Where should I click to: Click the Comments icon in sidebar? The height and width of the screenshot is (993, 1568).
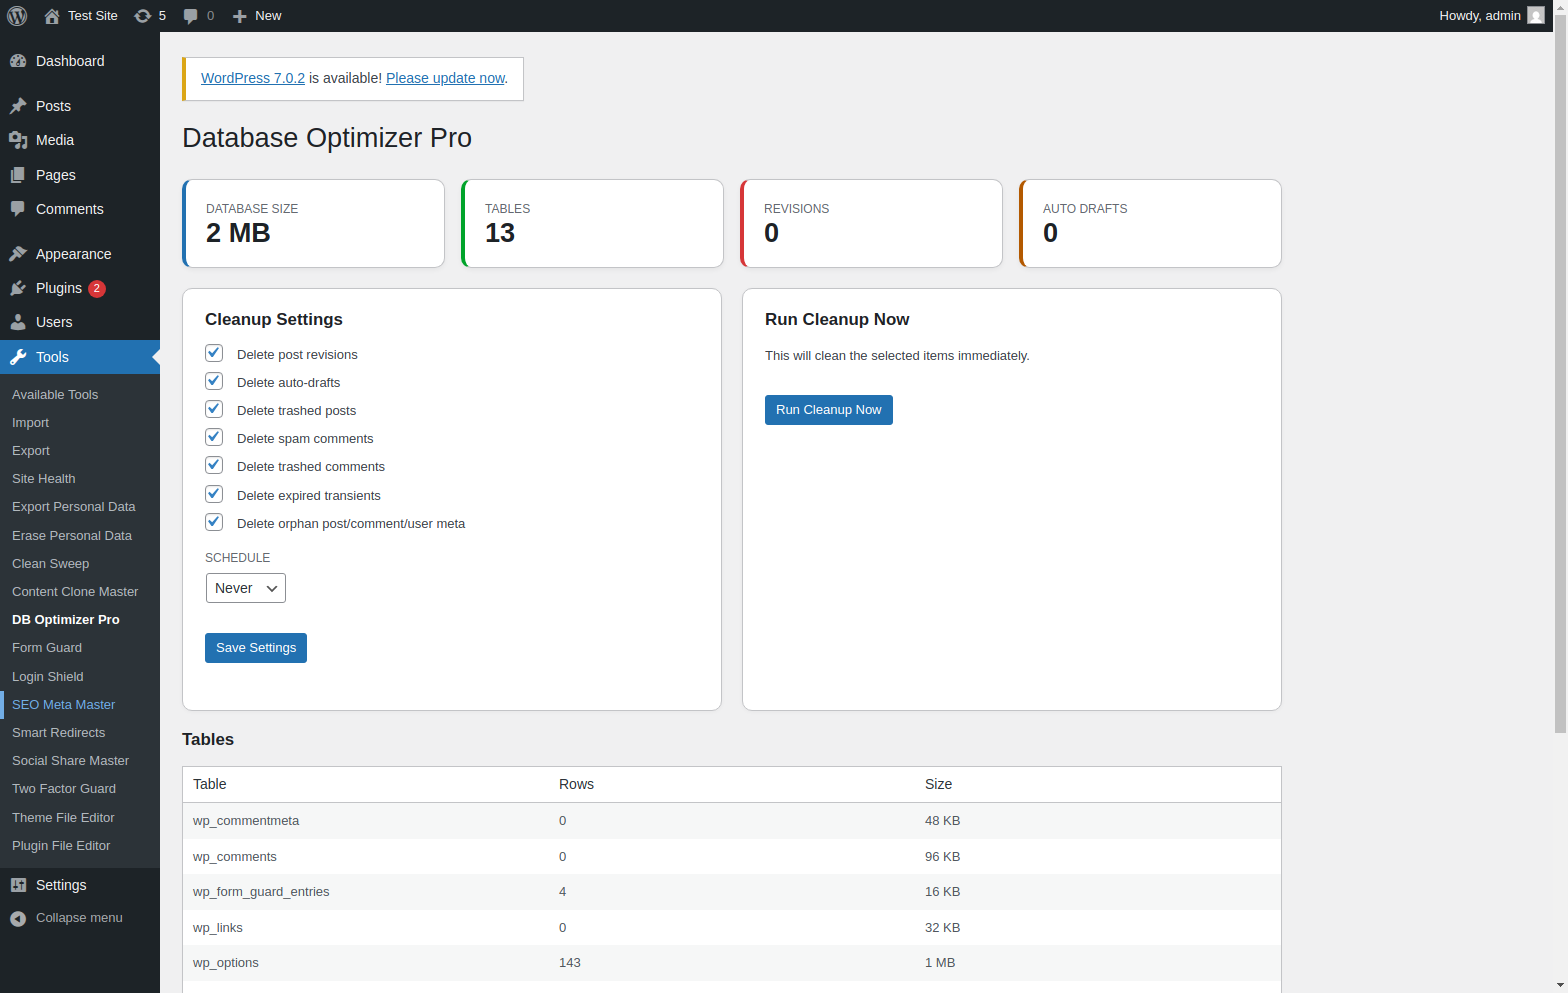coord(18,209)
